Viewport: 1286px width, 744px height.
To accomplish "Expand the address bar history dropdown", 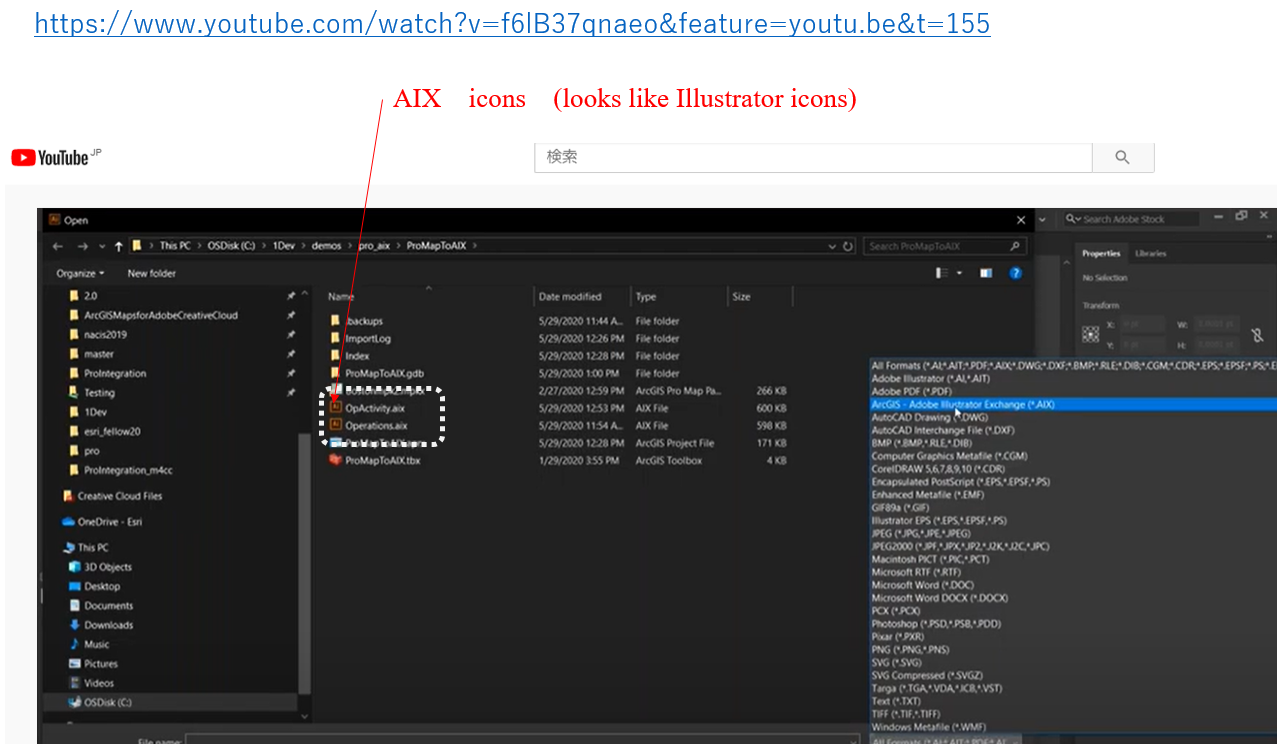I will (833, 246).
